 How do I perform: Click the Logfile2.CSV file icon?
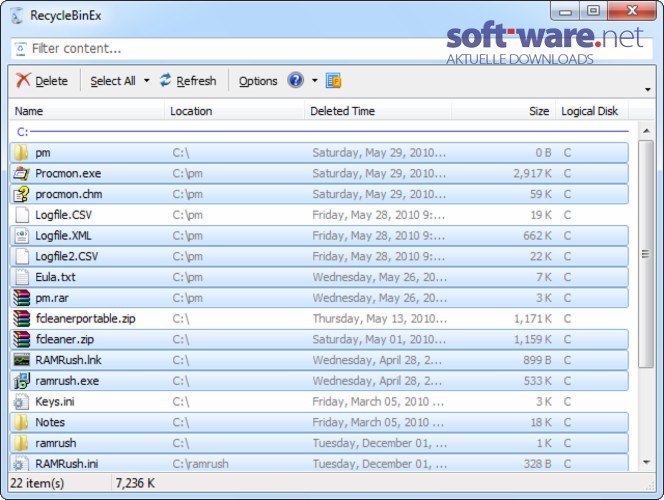[x=22, y=256]
